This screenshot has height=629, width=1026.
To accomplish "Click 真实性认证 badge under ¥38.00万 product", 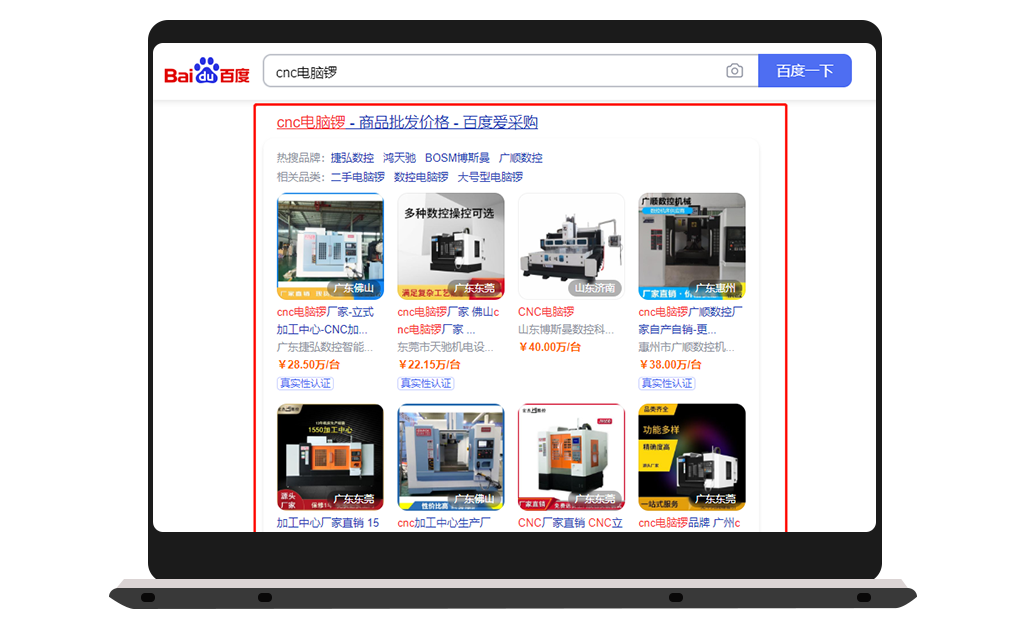I will [x=667, y=383].
